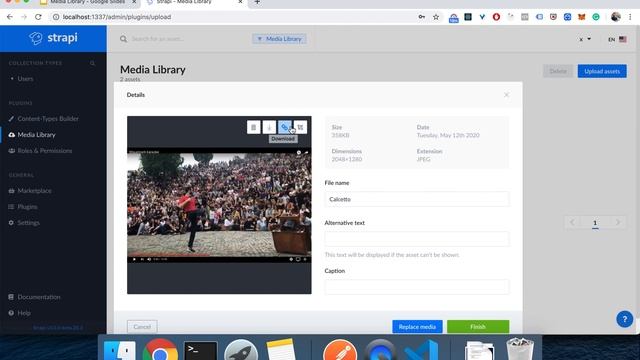The height and width of the screenshot is (360, 640).
Task: Edit the File name field Calcetto
Action: pos(417,199)
